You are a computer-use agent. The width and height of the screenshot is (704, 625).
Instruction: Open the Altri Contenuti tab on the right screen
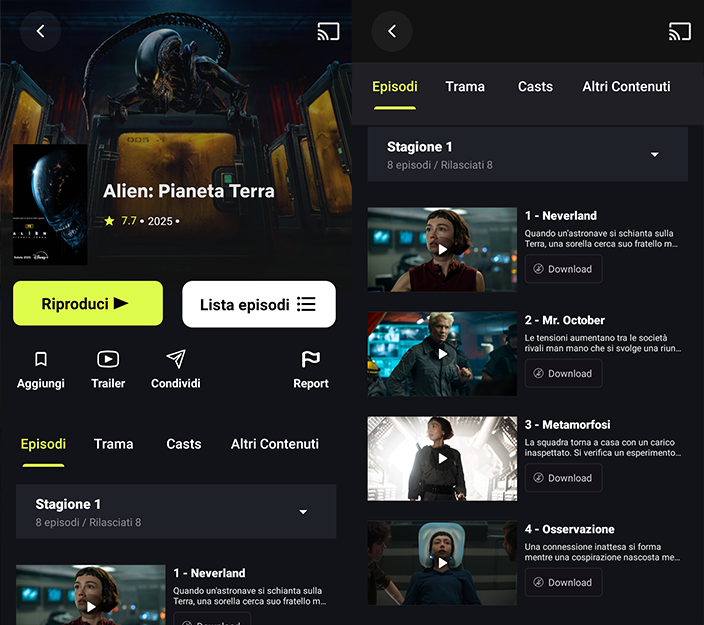[626, 87]
